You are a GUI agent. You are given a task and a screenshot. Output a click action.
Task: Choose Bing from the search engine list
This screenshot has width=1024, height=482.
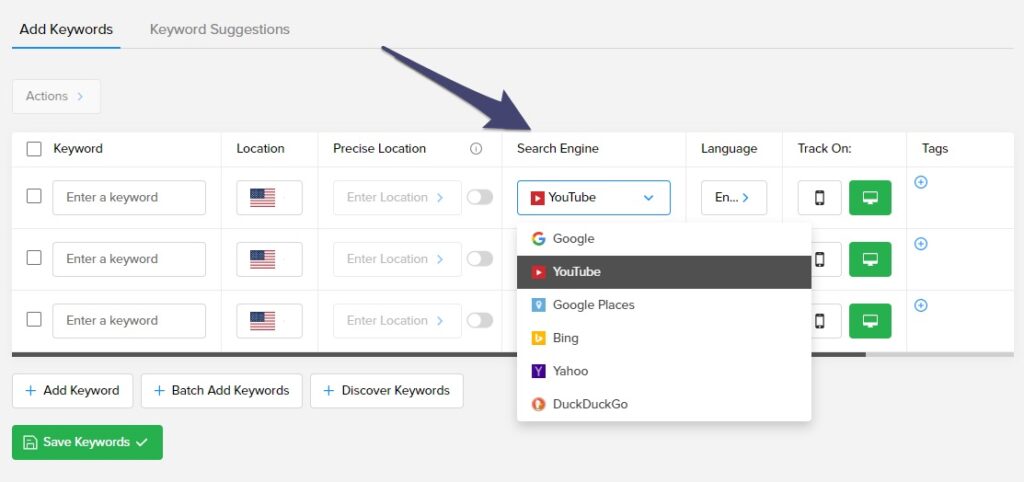[664, 338]
